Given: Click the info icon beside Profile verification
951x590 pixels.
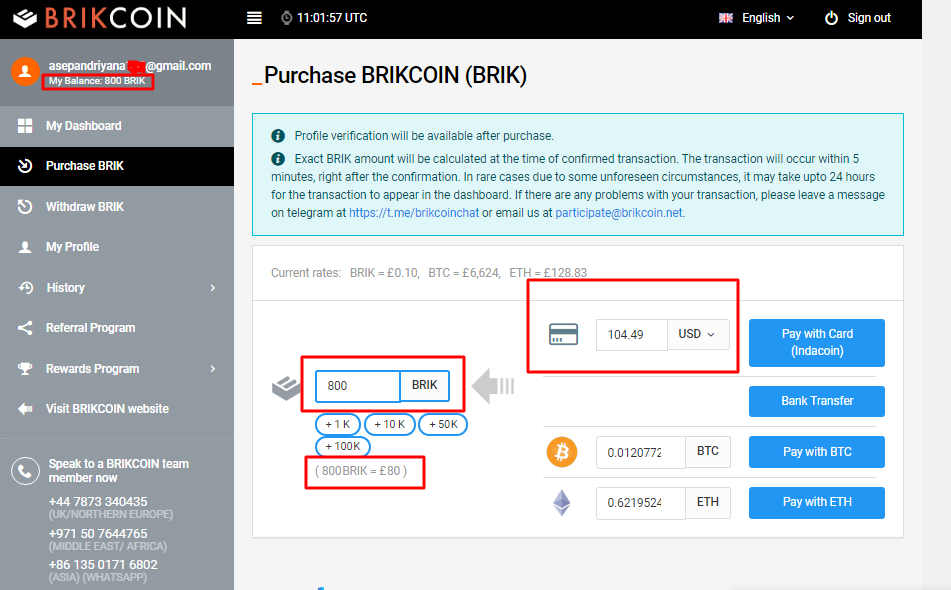Looking at the screenshot, I should click(278, 136).
